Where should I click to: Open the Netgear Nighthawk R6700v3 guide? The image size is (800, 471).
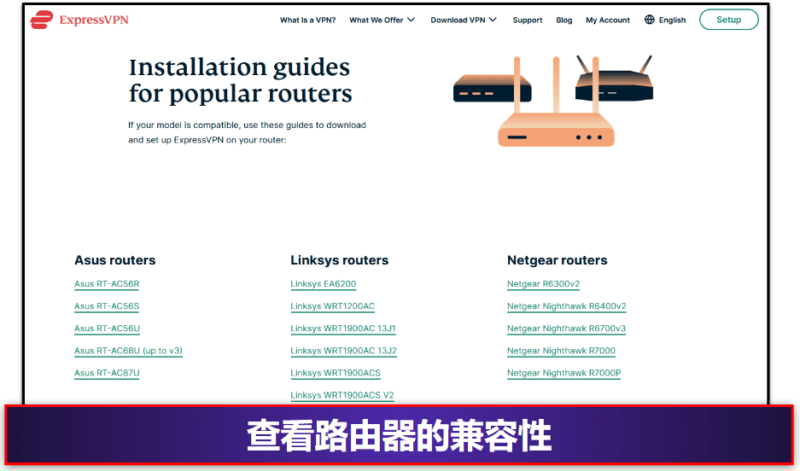click(x=566, y=329)
